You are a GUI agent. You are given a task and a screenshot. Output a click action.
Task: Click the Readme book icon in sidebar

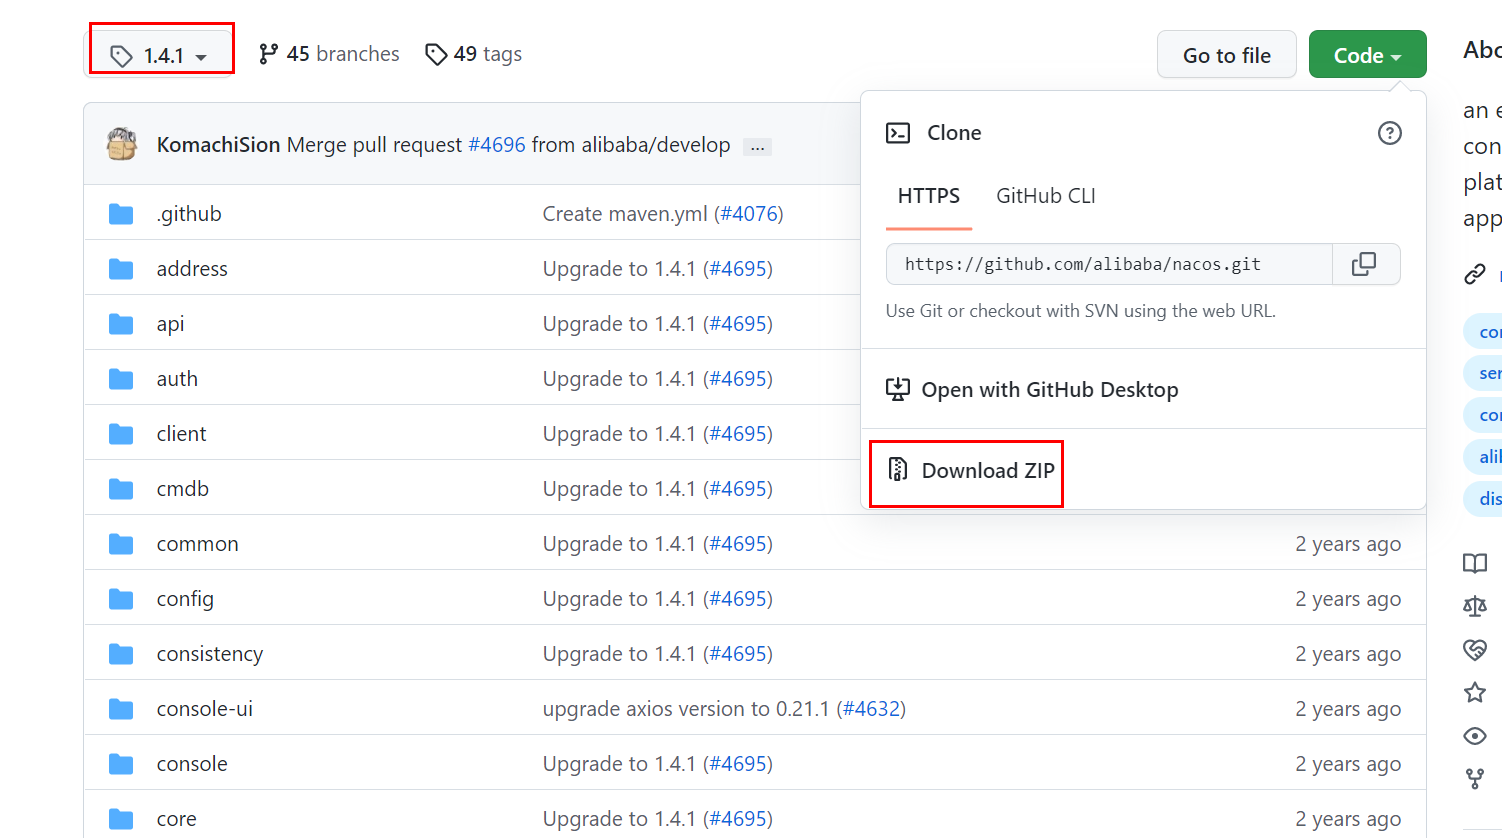tap(1475, 564)
